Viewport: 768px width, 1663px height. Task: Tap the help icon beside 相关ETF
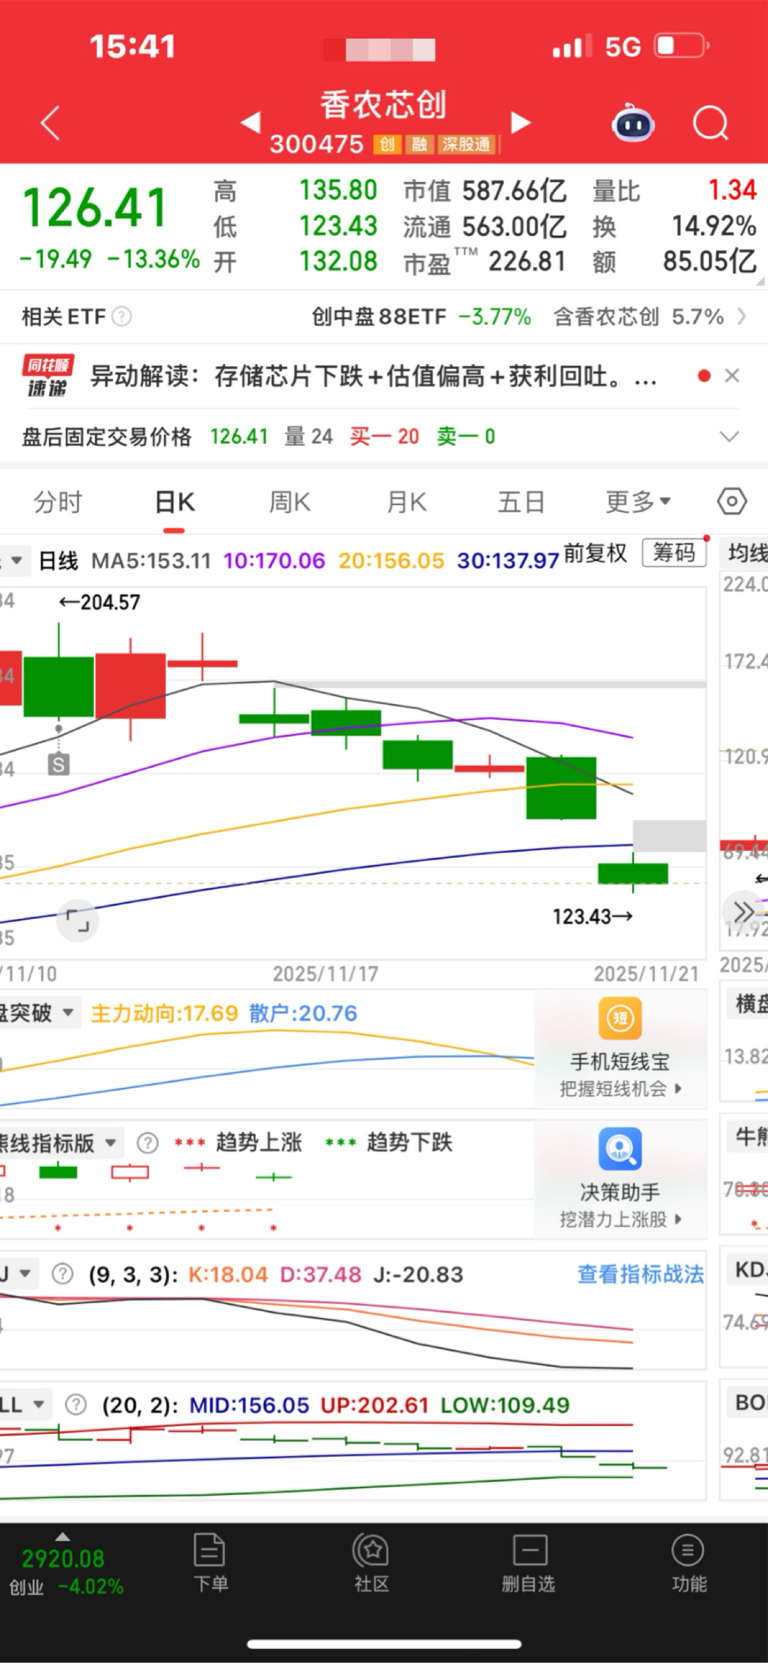122,317
